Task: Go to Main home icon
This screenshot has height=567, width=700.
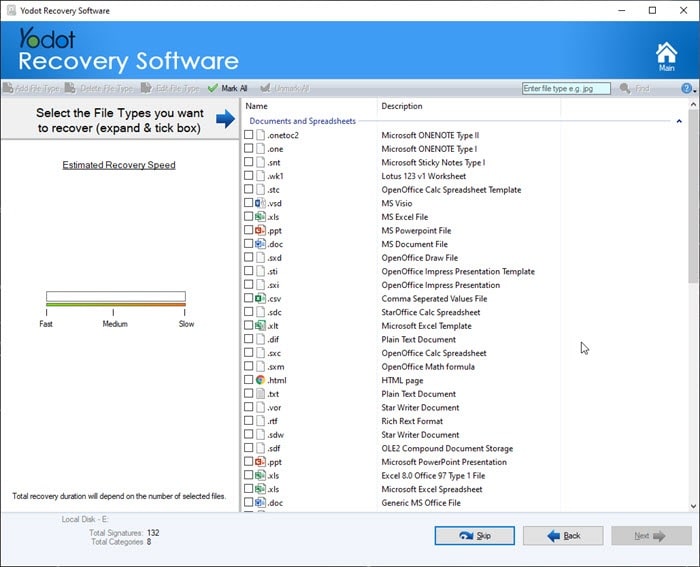Action: (x=666, y=56)
